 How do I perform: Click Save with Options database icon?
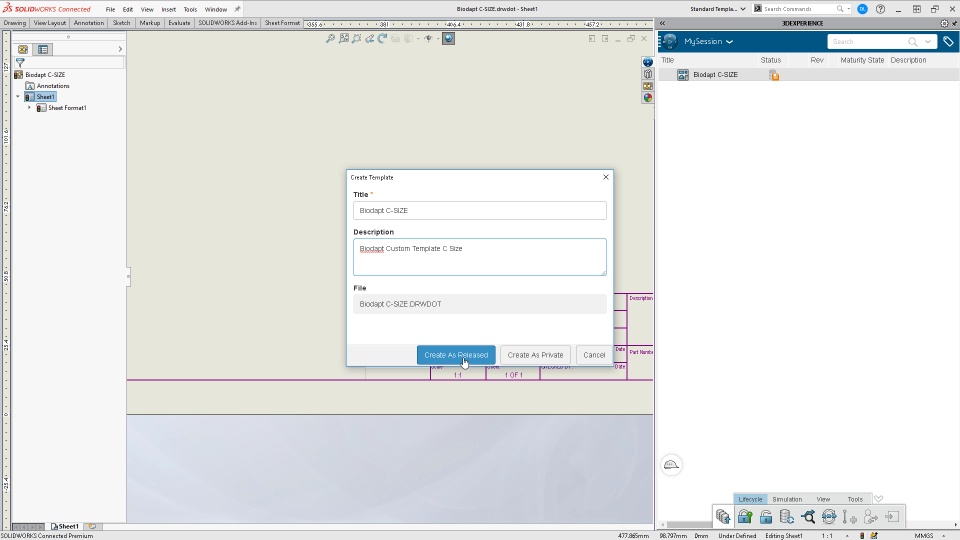pos(723,517)
